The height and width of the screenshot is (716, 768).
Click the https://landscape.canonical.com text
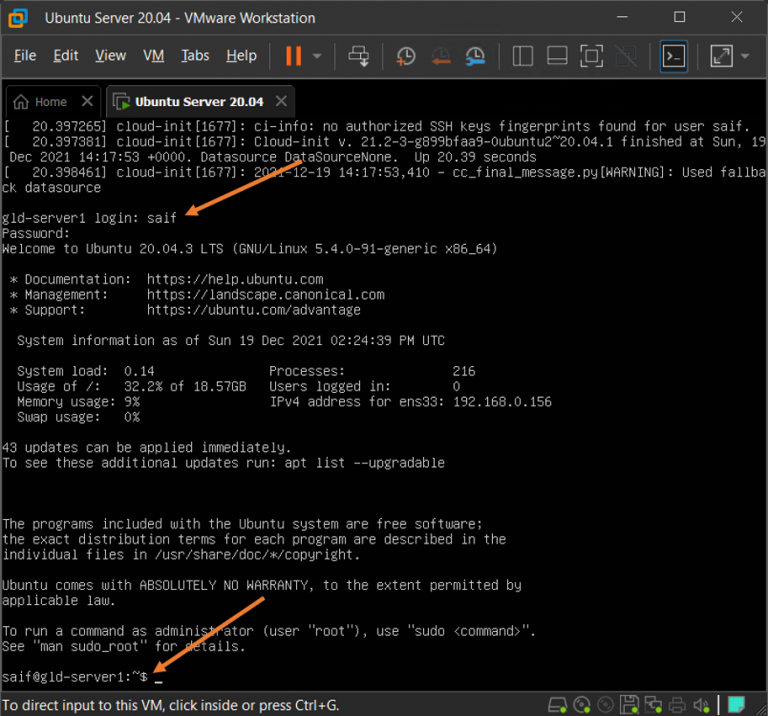[x=265, y=295]
